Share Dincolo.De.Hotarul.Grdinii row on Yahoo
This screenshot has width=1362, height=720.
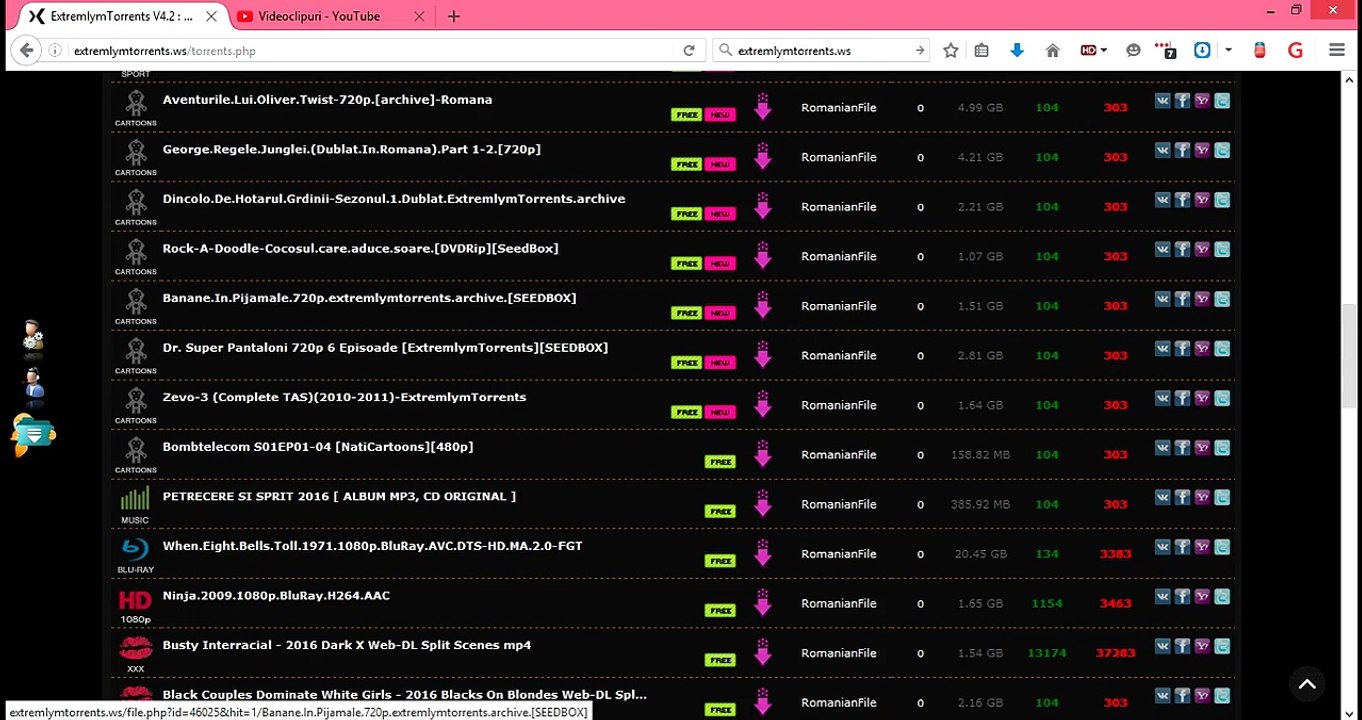(1202, 199)
